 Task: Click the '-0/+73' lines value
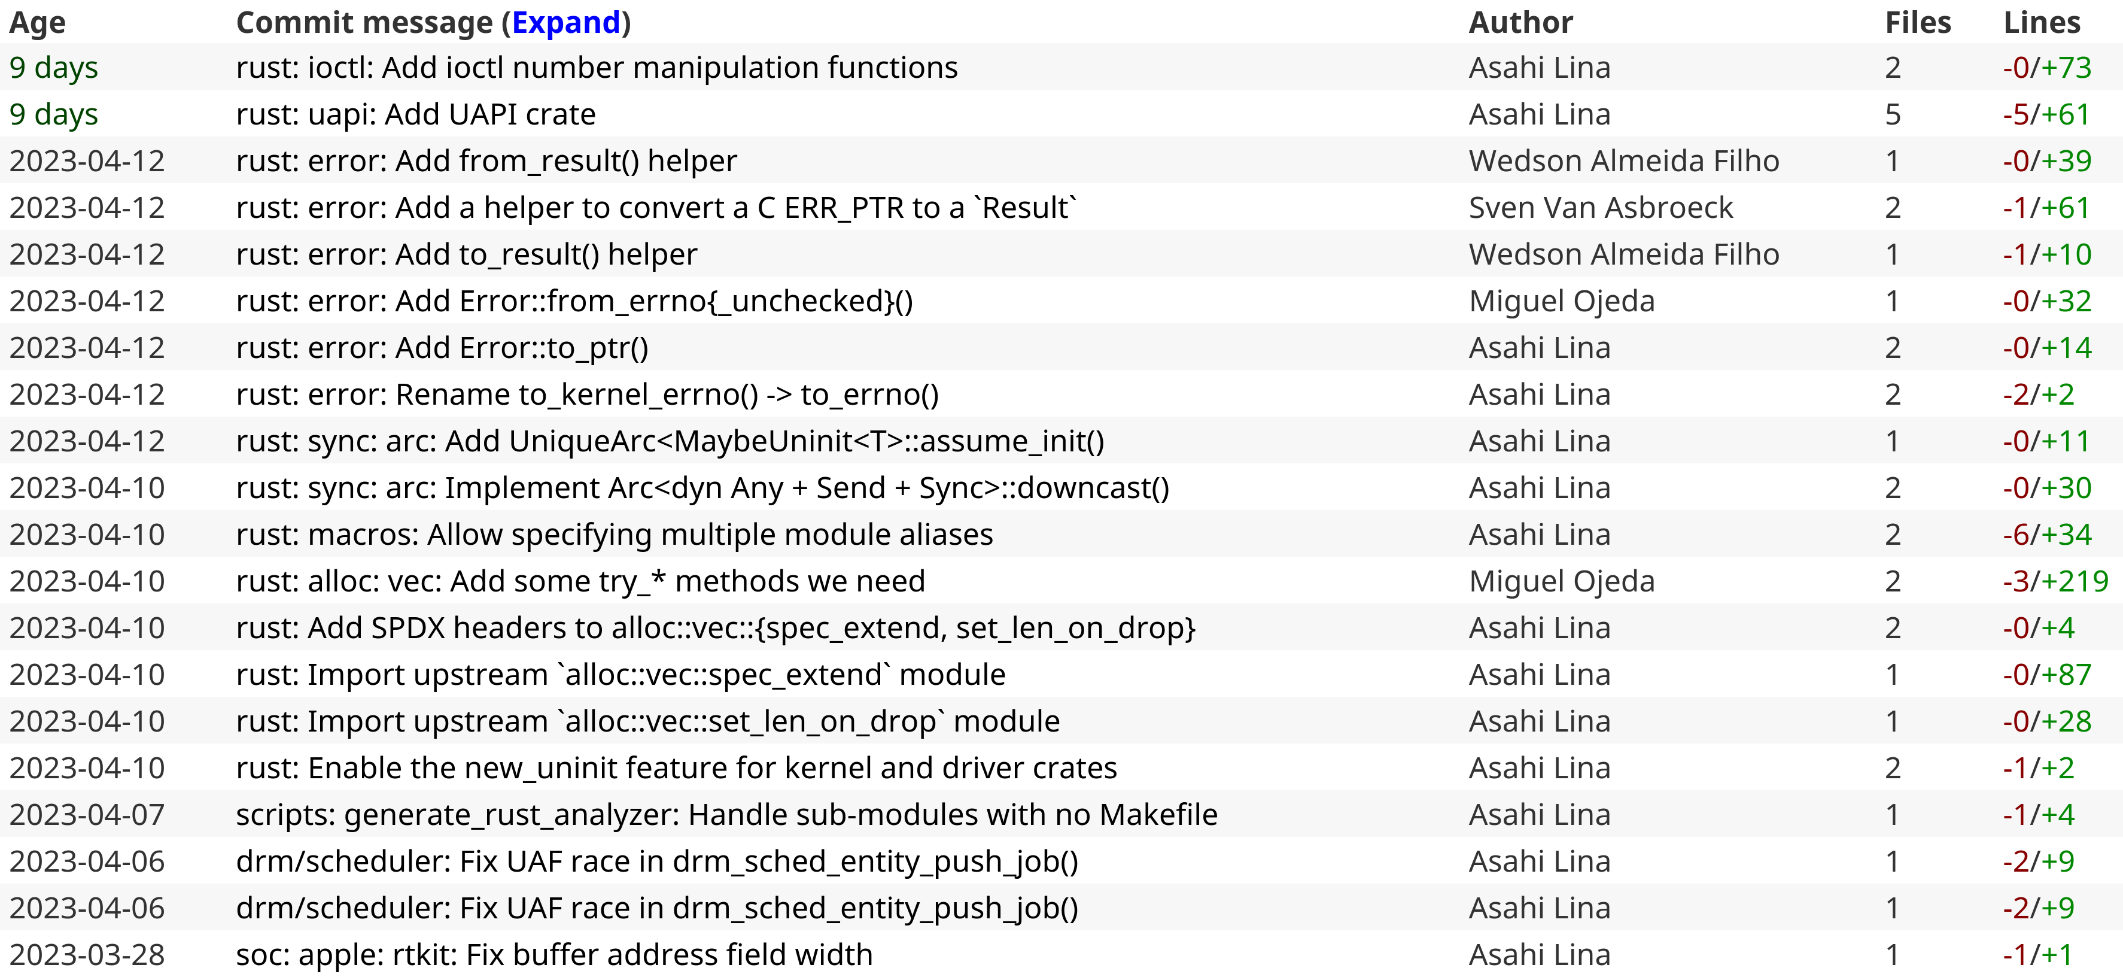pyautogui.click(x=2047, y=68)
